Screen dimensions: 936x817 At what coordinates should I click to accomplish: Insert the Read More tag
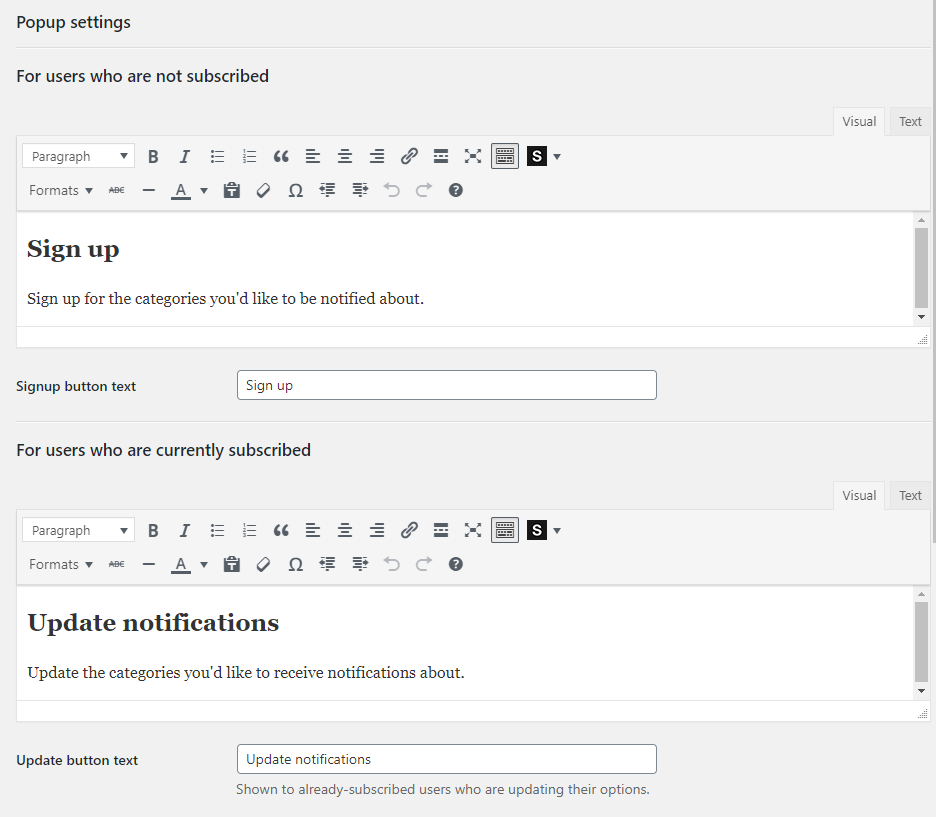click(x=441, y=156)
